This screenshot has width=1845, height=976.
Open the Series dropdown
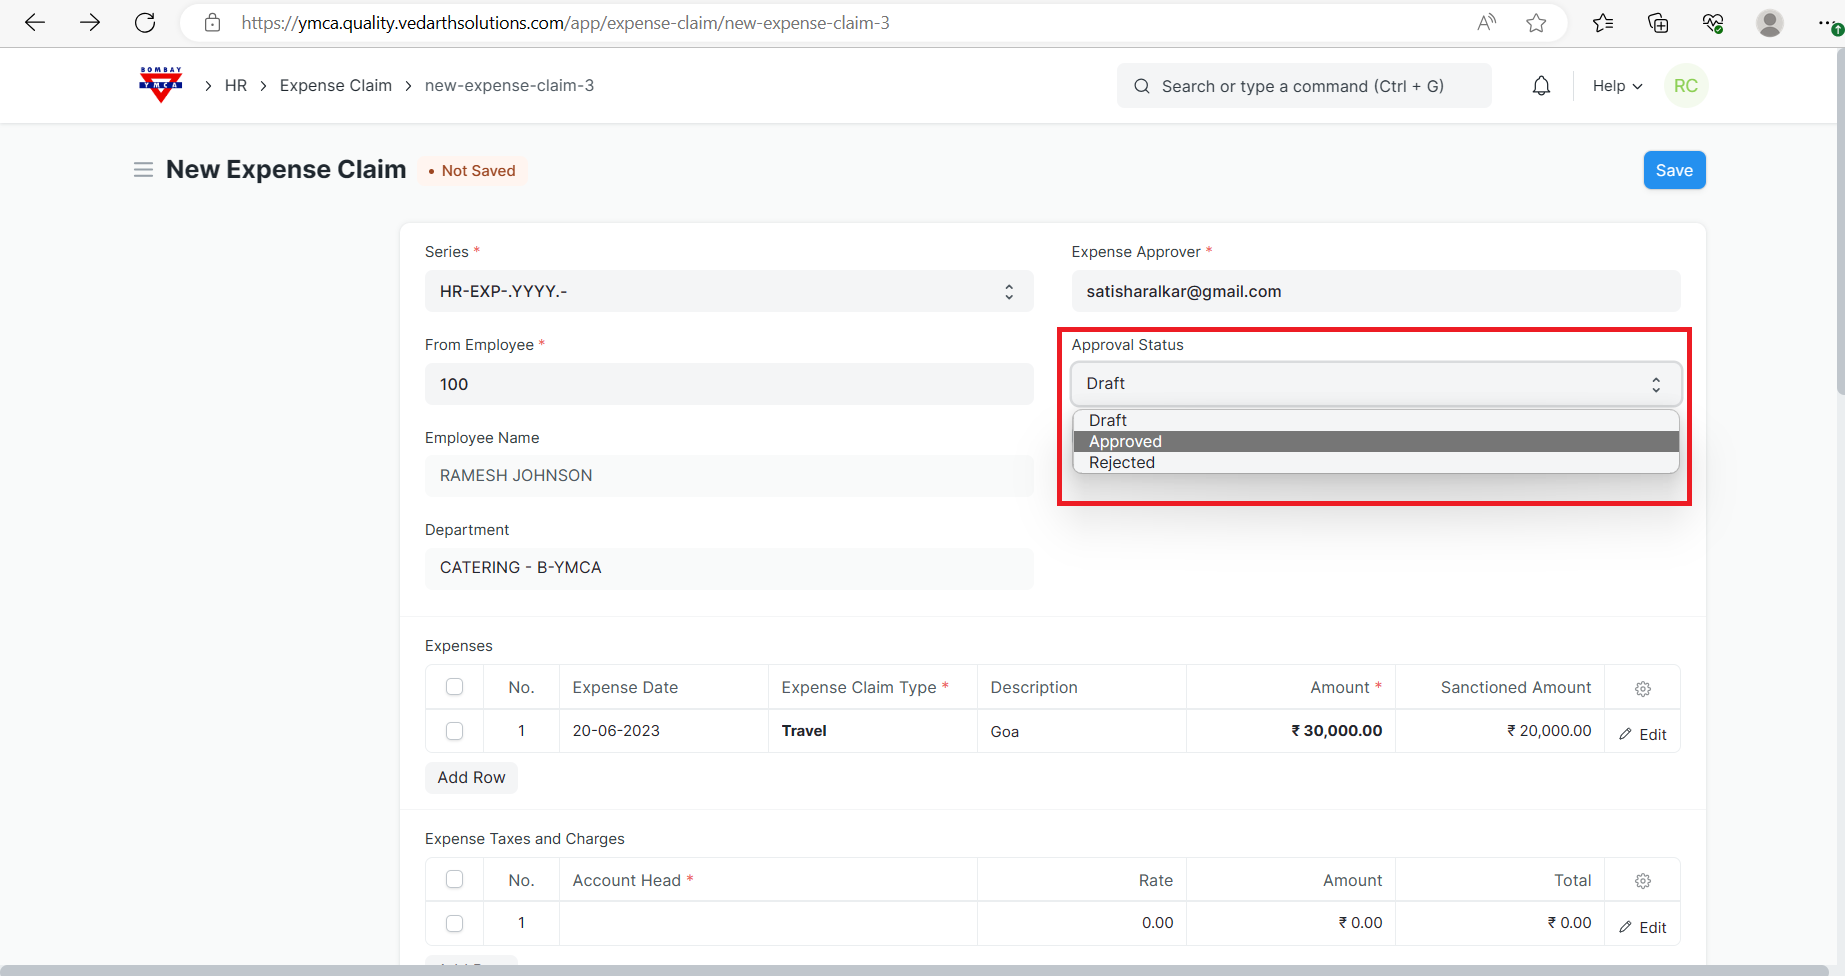pyautogui.click(x=728, y=291)
